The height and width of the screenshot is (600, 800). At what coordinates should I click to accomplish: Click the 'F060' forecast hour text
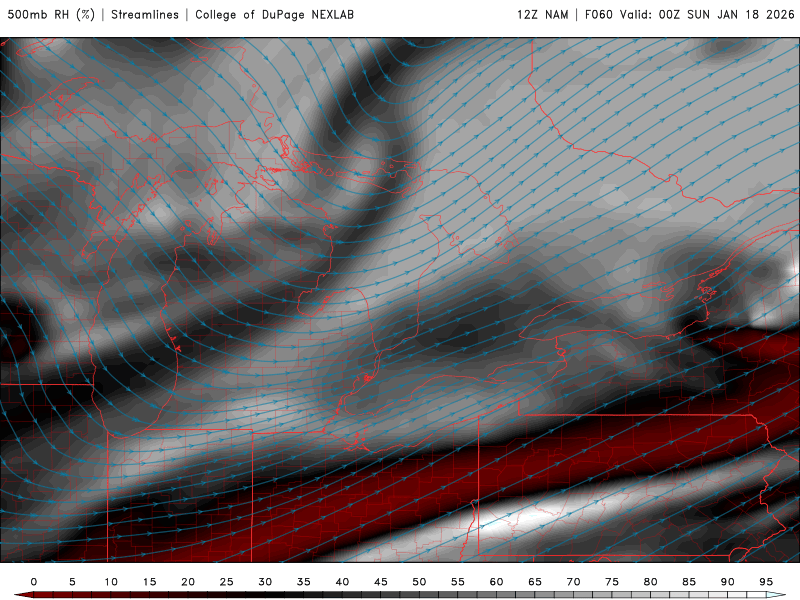pyautogui.click(x=598, y=15)
